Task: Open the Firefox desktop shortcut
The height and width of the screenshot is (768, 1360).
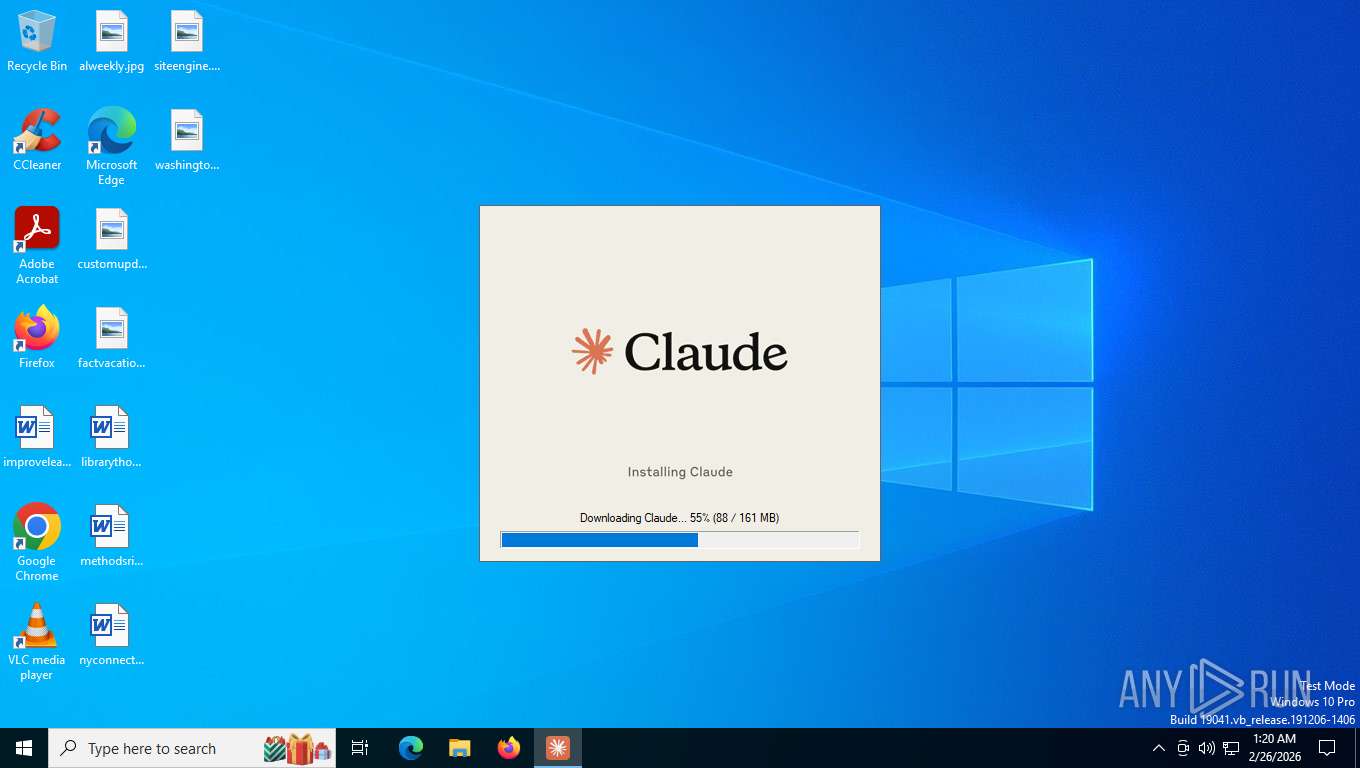Action: tap(37, 338)
